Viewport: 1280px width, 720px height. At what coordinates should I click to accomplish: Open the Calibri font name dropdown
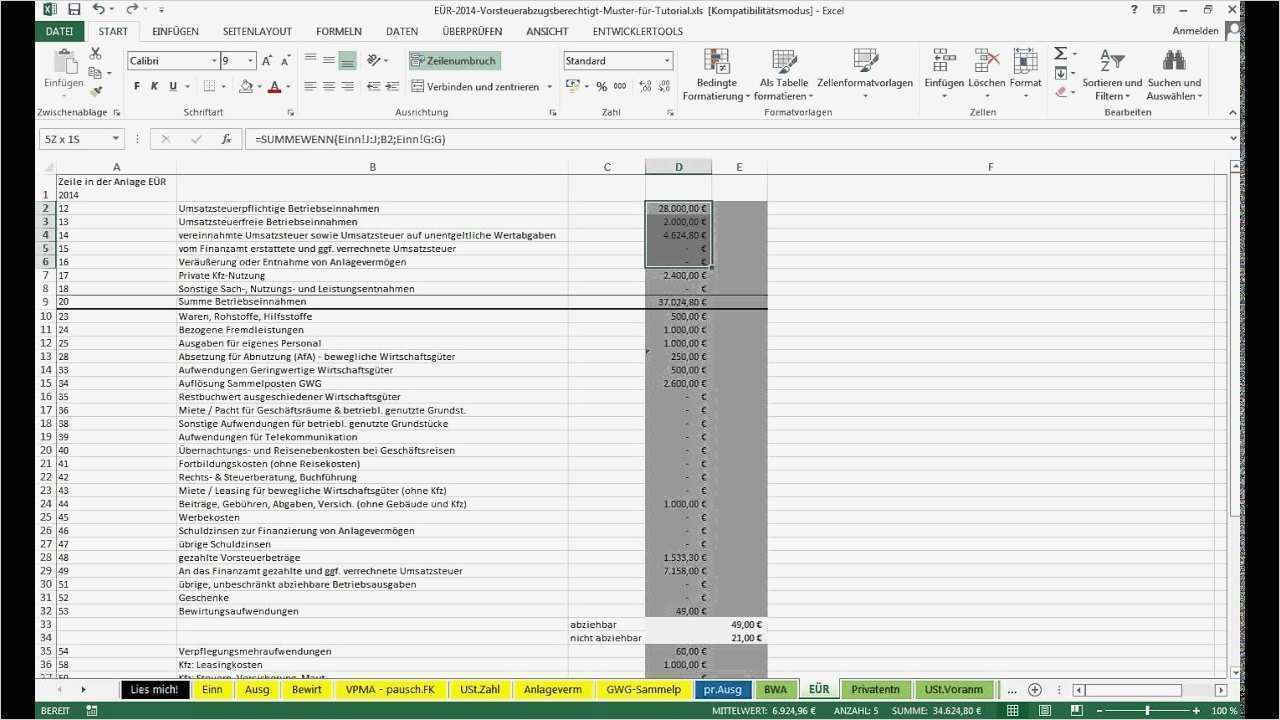pyautogui.click(x=213, y=61)
